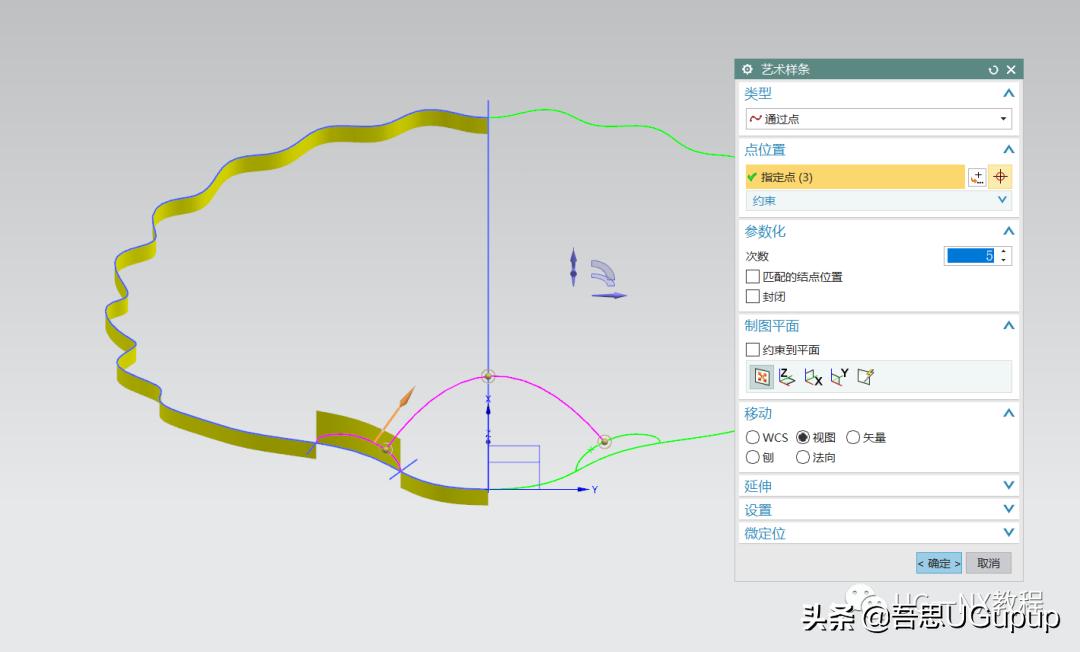1080x652 pixels.
Task: Select the WCS radio button under 移动
Action: (x=752, y=437)
